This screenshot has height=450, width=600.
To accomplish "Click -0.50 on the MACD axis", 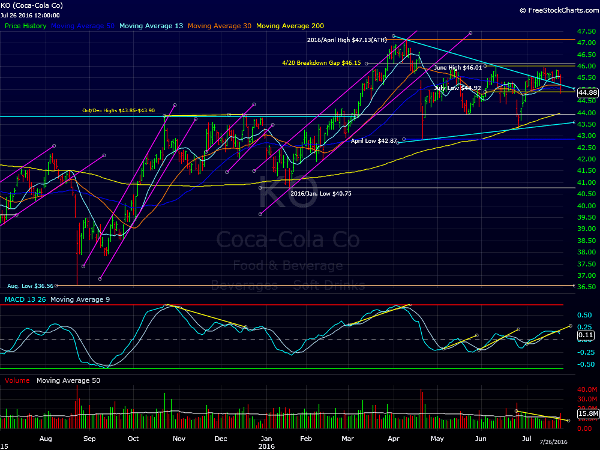I will 585,365.
